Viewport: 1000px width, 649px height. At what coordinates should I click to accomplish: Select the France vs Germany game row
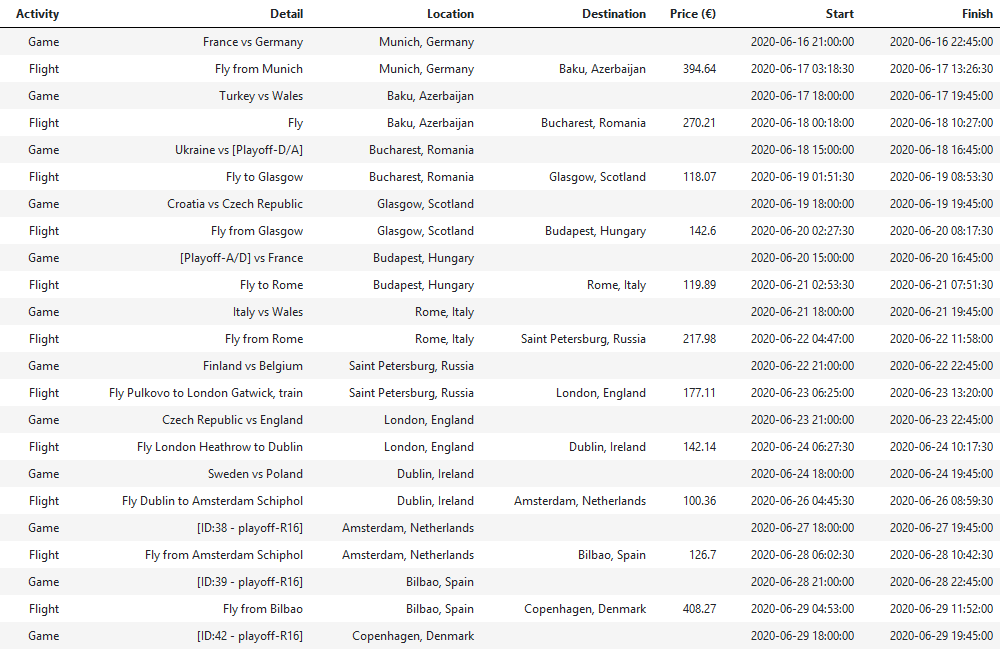click(x=500, y=41)
